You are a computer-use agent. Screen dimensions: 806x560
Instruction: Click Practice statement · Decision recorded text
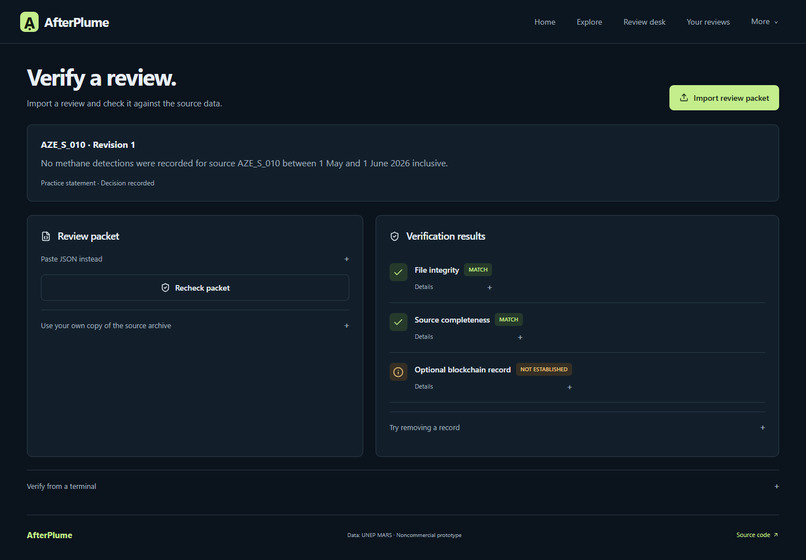coord(97,183)
